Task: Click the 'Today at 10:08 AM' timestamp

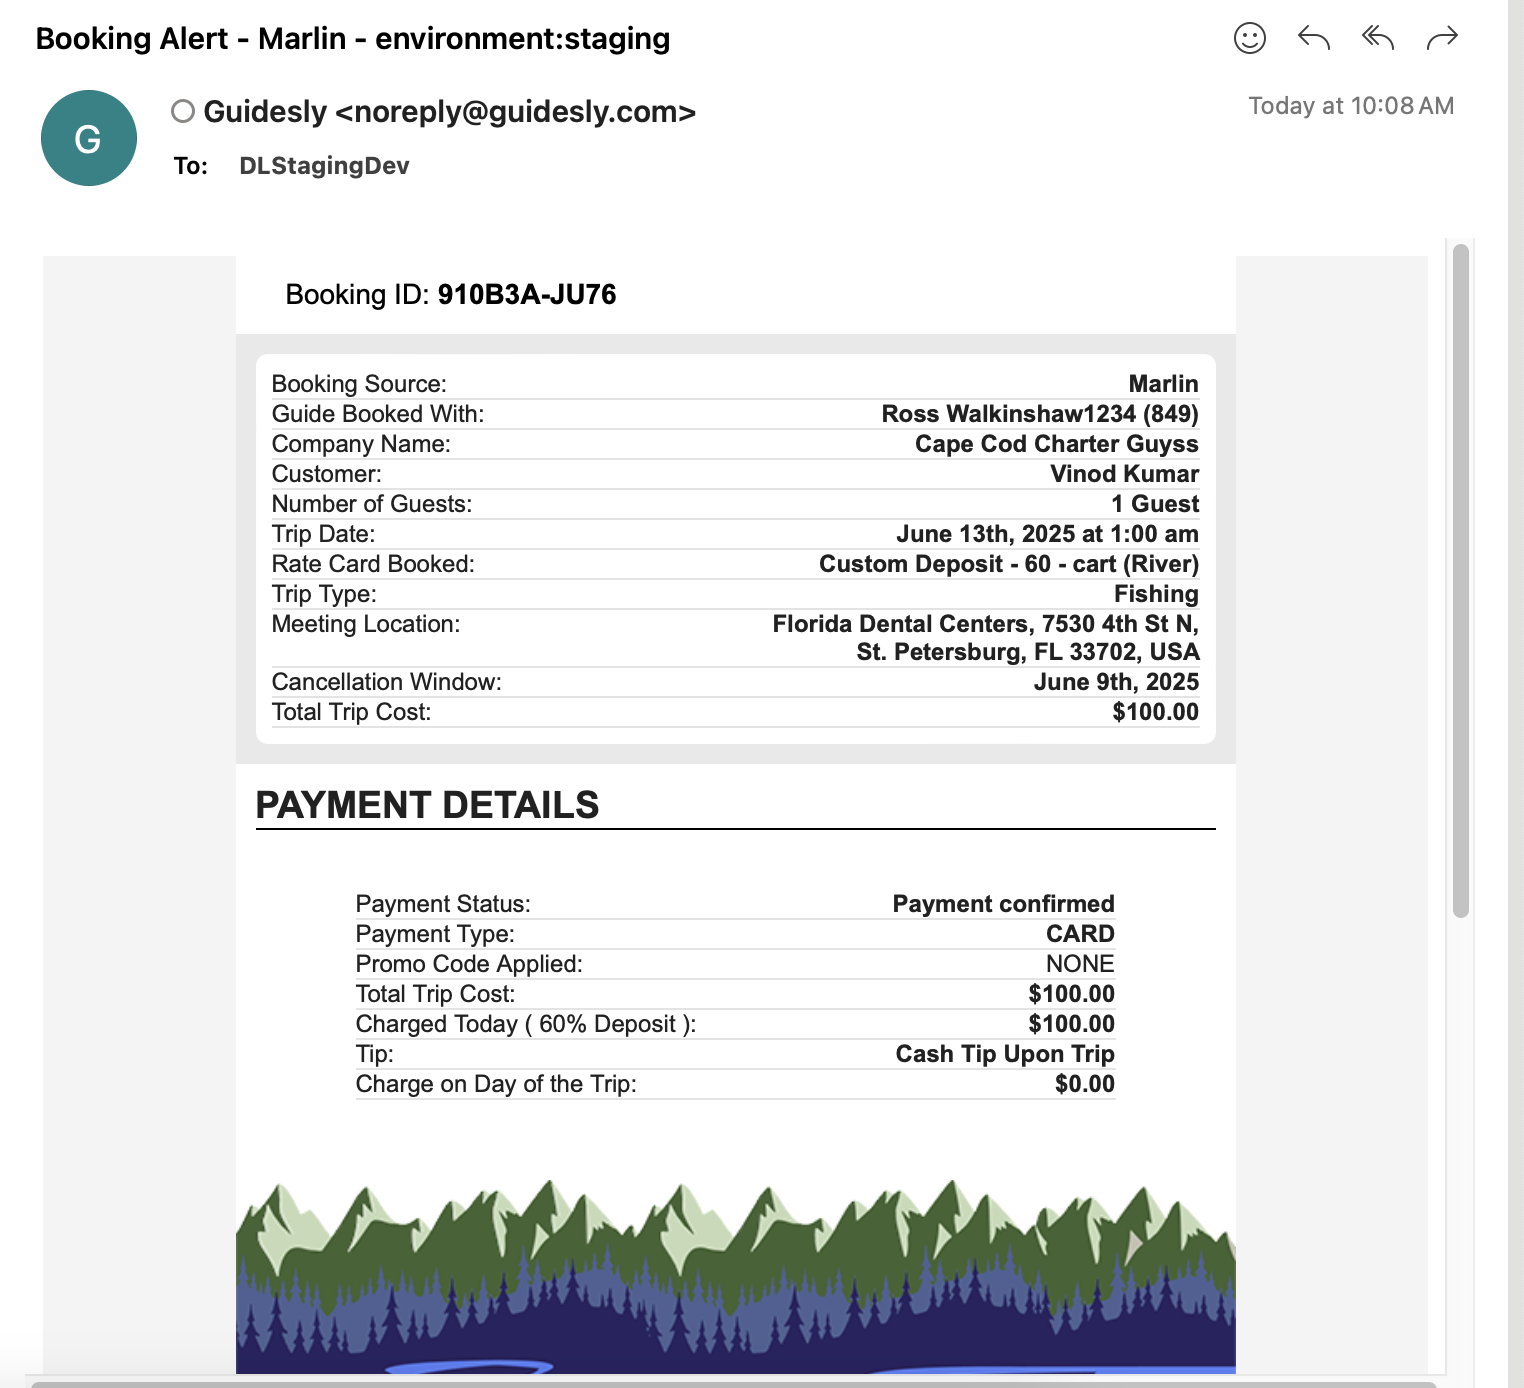Action: tap(1350, 106)
